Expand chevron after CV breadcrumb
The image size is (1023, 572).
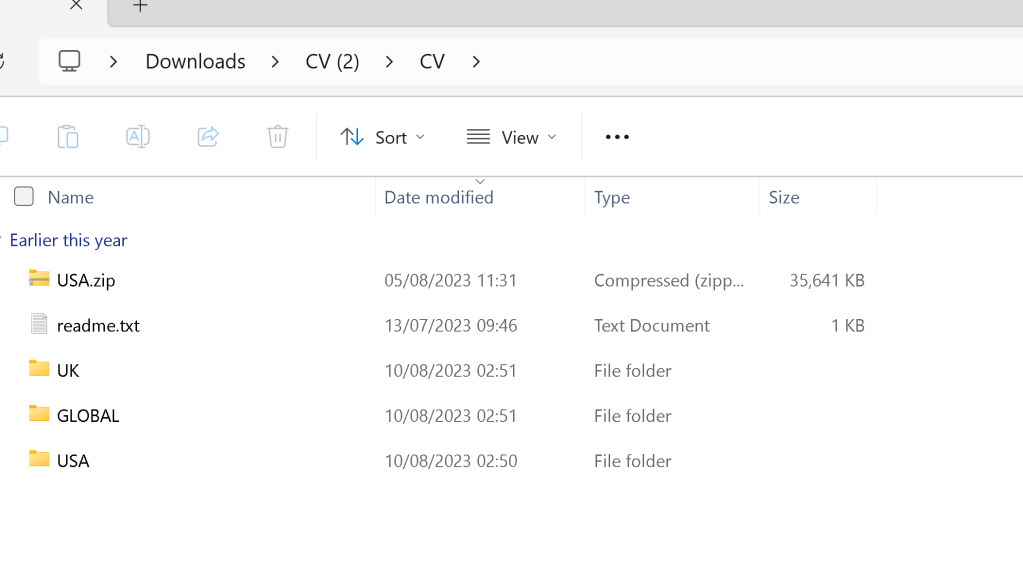(x=476, y=62)
